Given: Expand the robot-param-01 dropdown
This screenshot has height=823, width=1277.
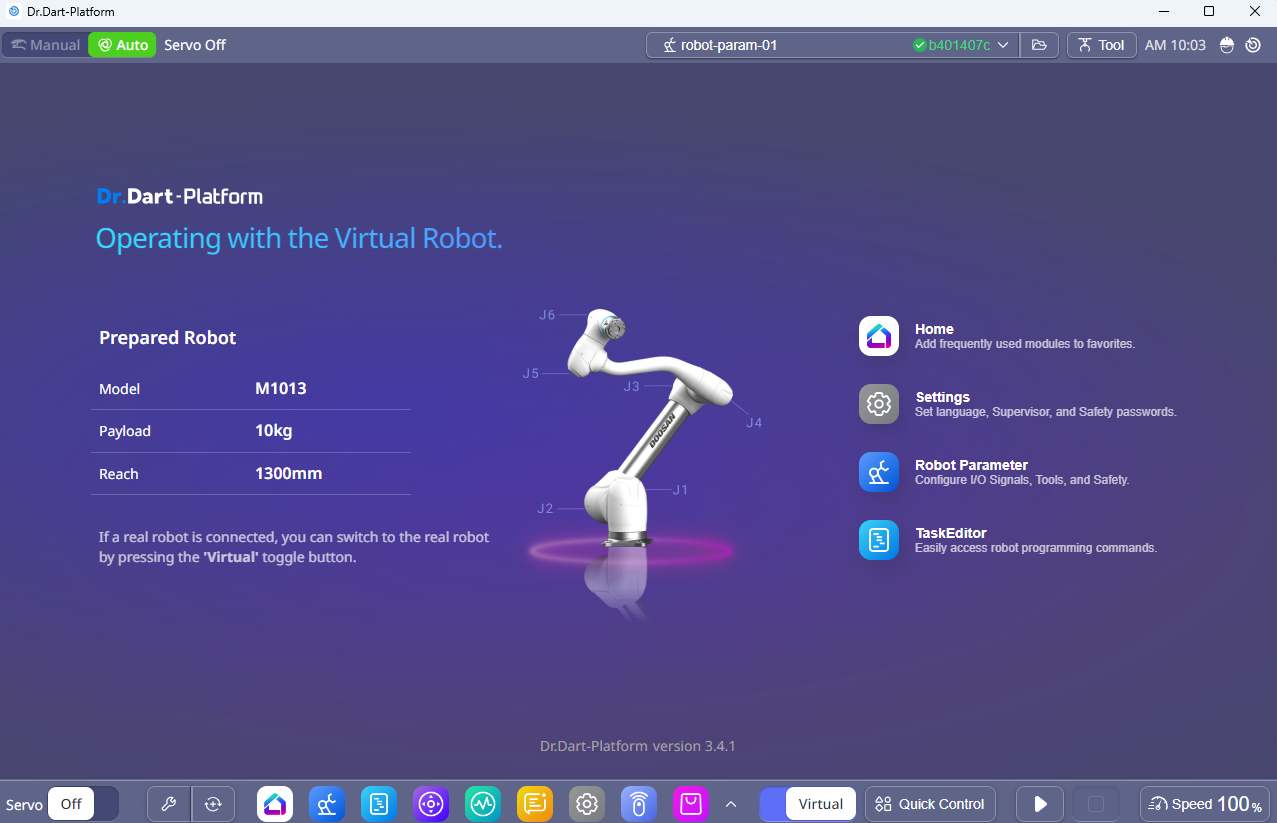Looking at the screenshot, I should 1003,45.
